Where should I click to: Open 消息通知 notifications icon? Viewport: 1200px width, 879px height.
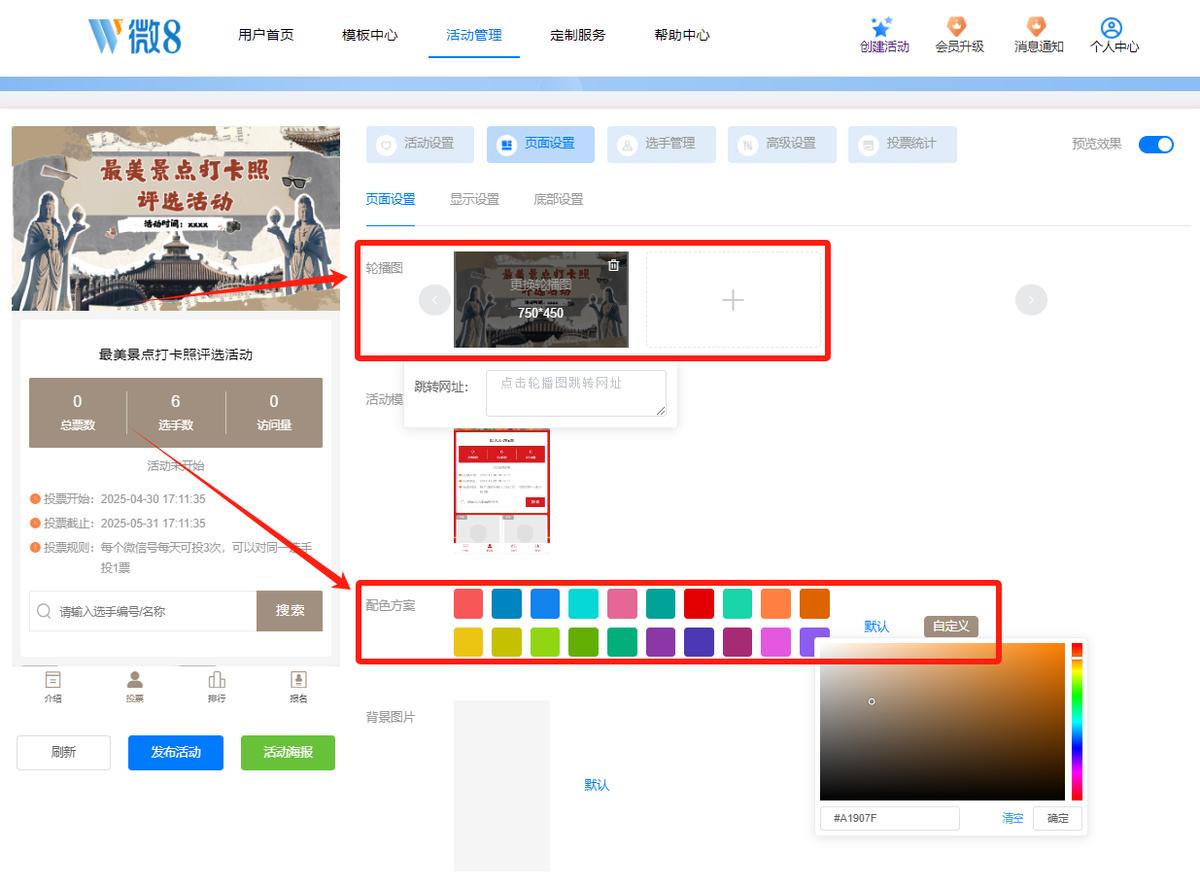click(1036, 26)
